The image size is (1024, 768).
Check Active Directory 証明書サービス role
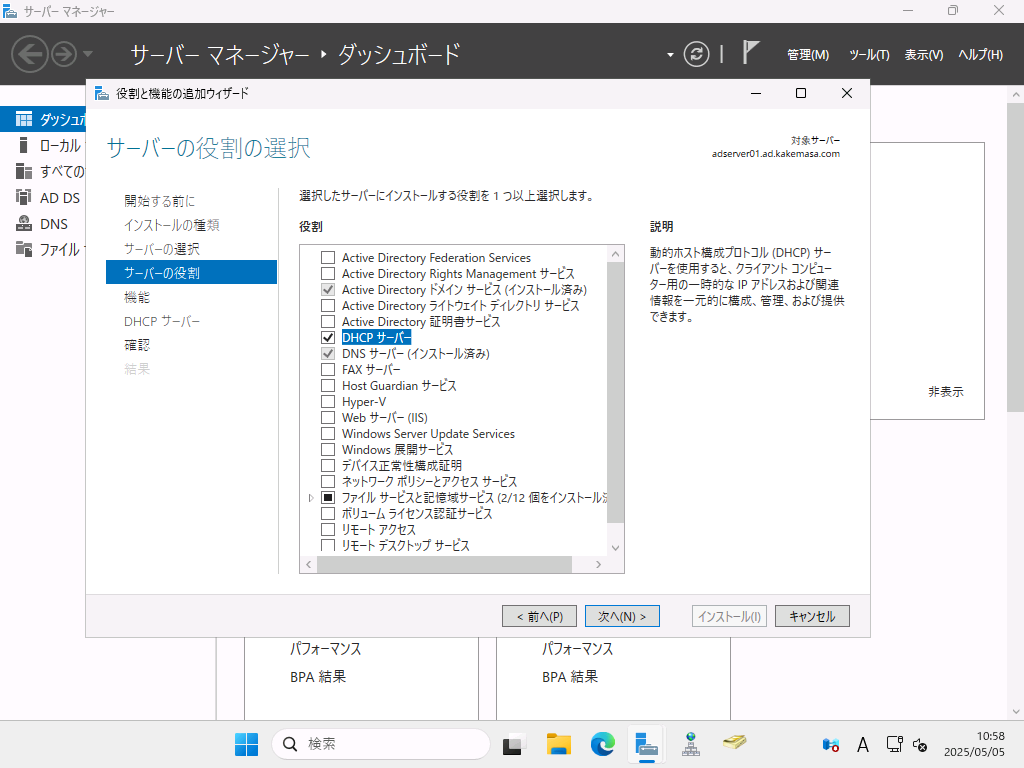tap(328, 321)
